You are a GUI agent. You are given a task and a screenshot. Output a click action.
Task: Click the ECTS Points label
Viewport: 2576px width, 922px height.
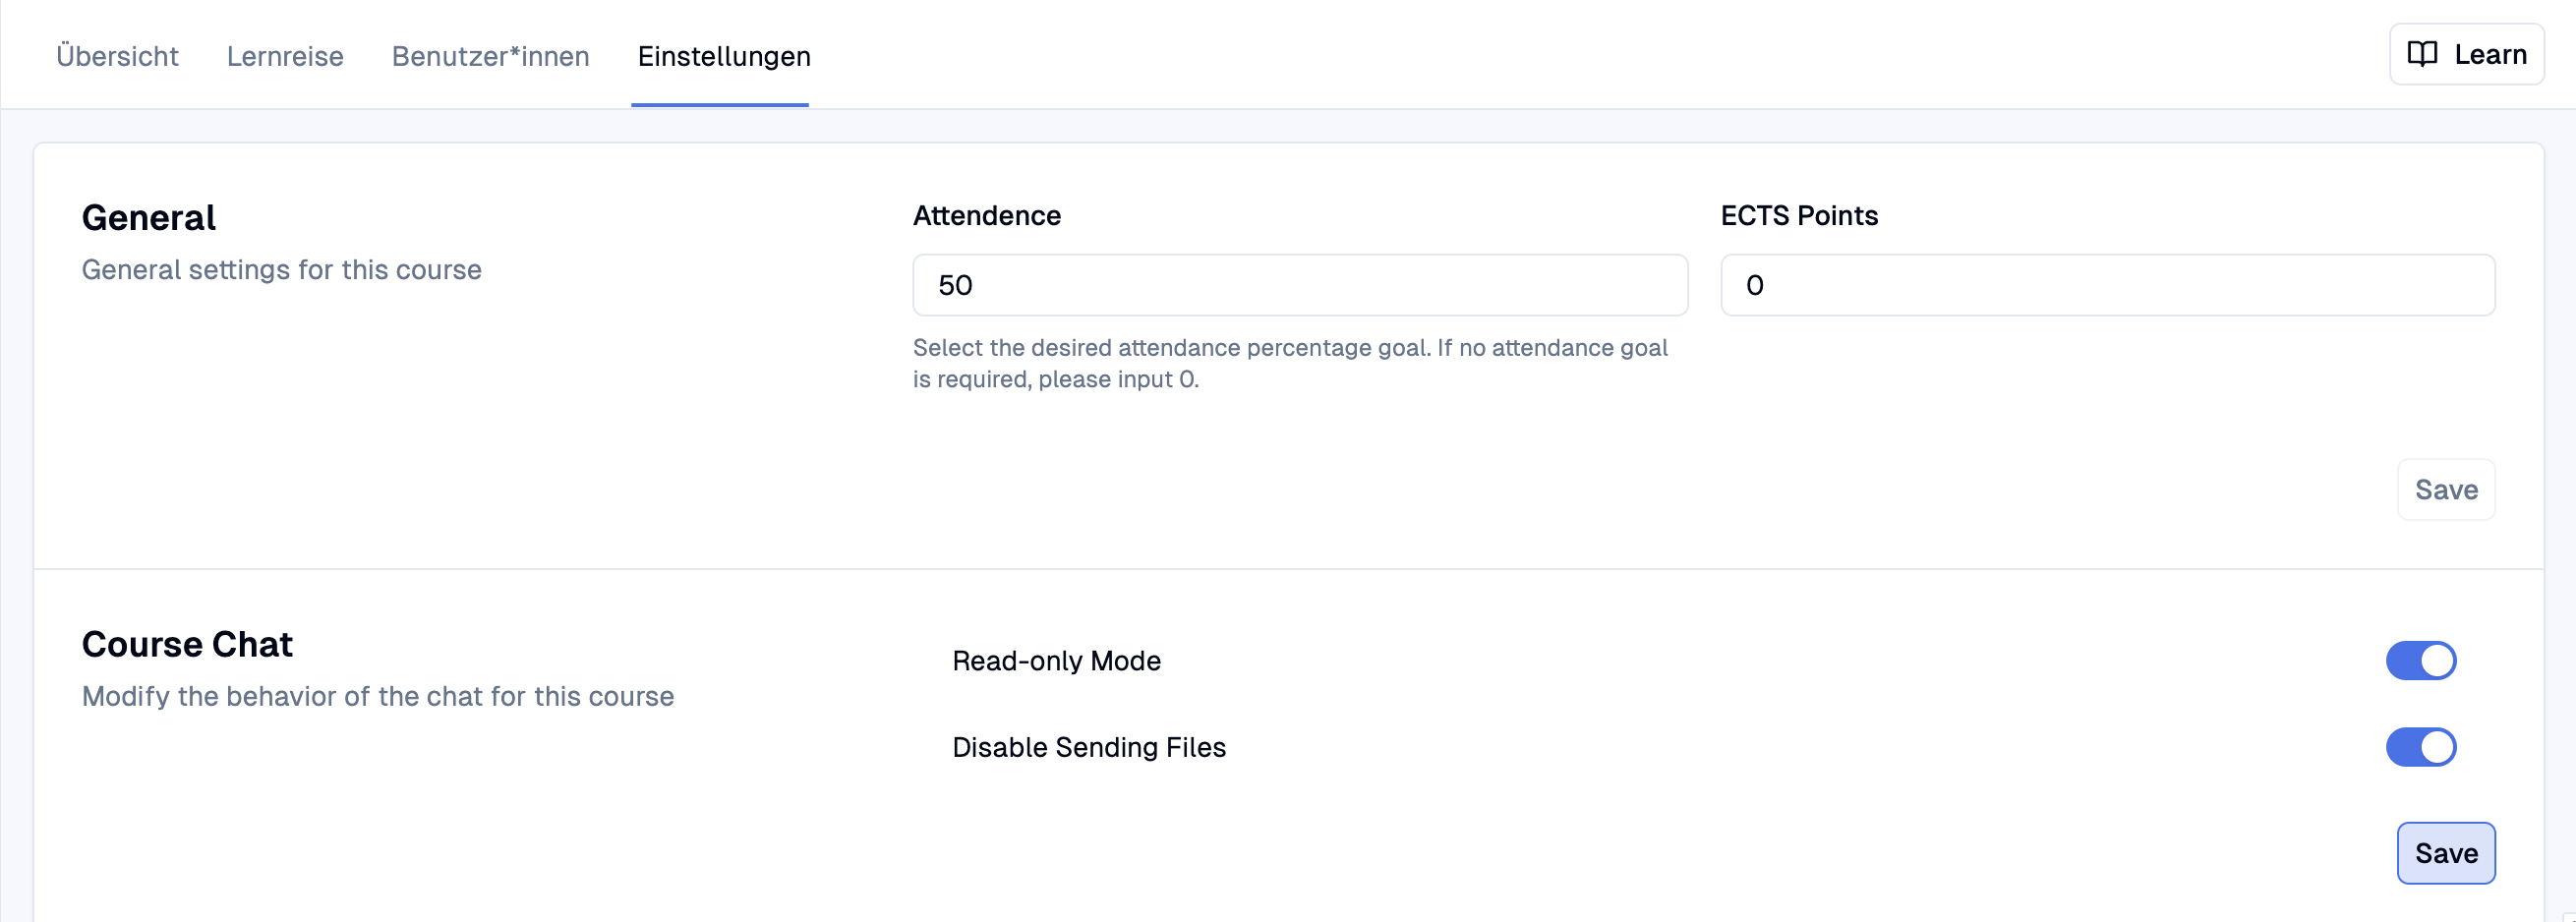[1799, 215]
